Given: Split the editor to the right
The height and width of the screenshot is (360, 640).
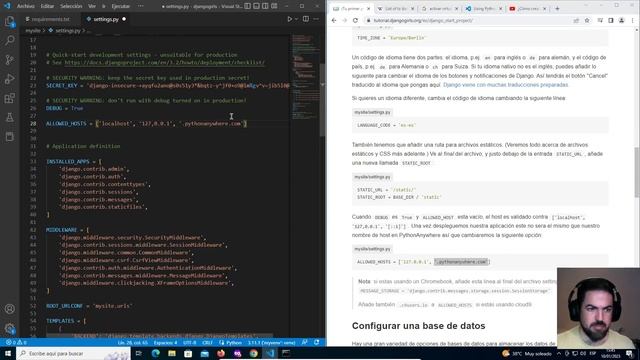Looking at the screenshot, I should click(306, 19).
